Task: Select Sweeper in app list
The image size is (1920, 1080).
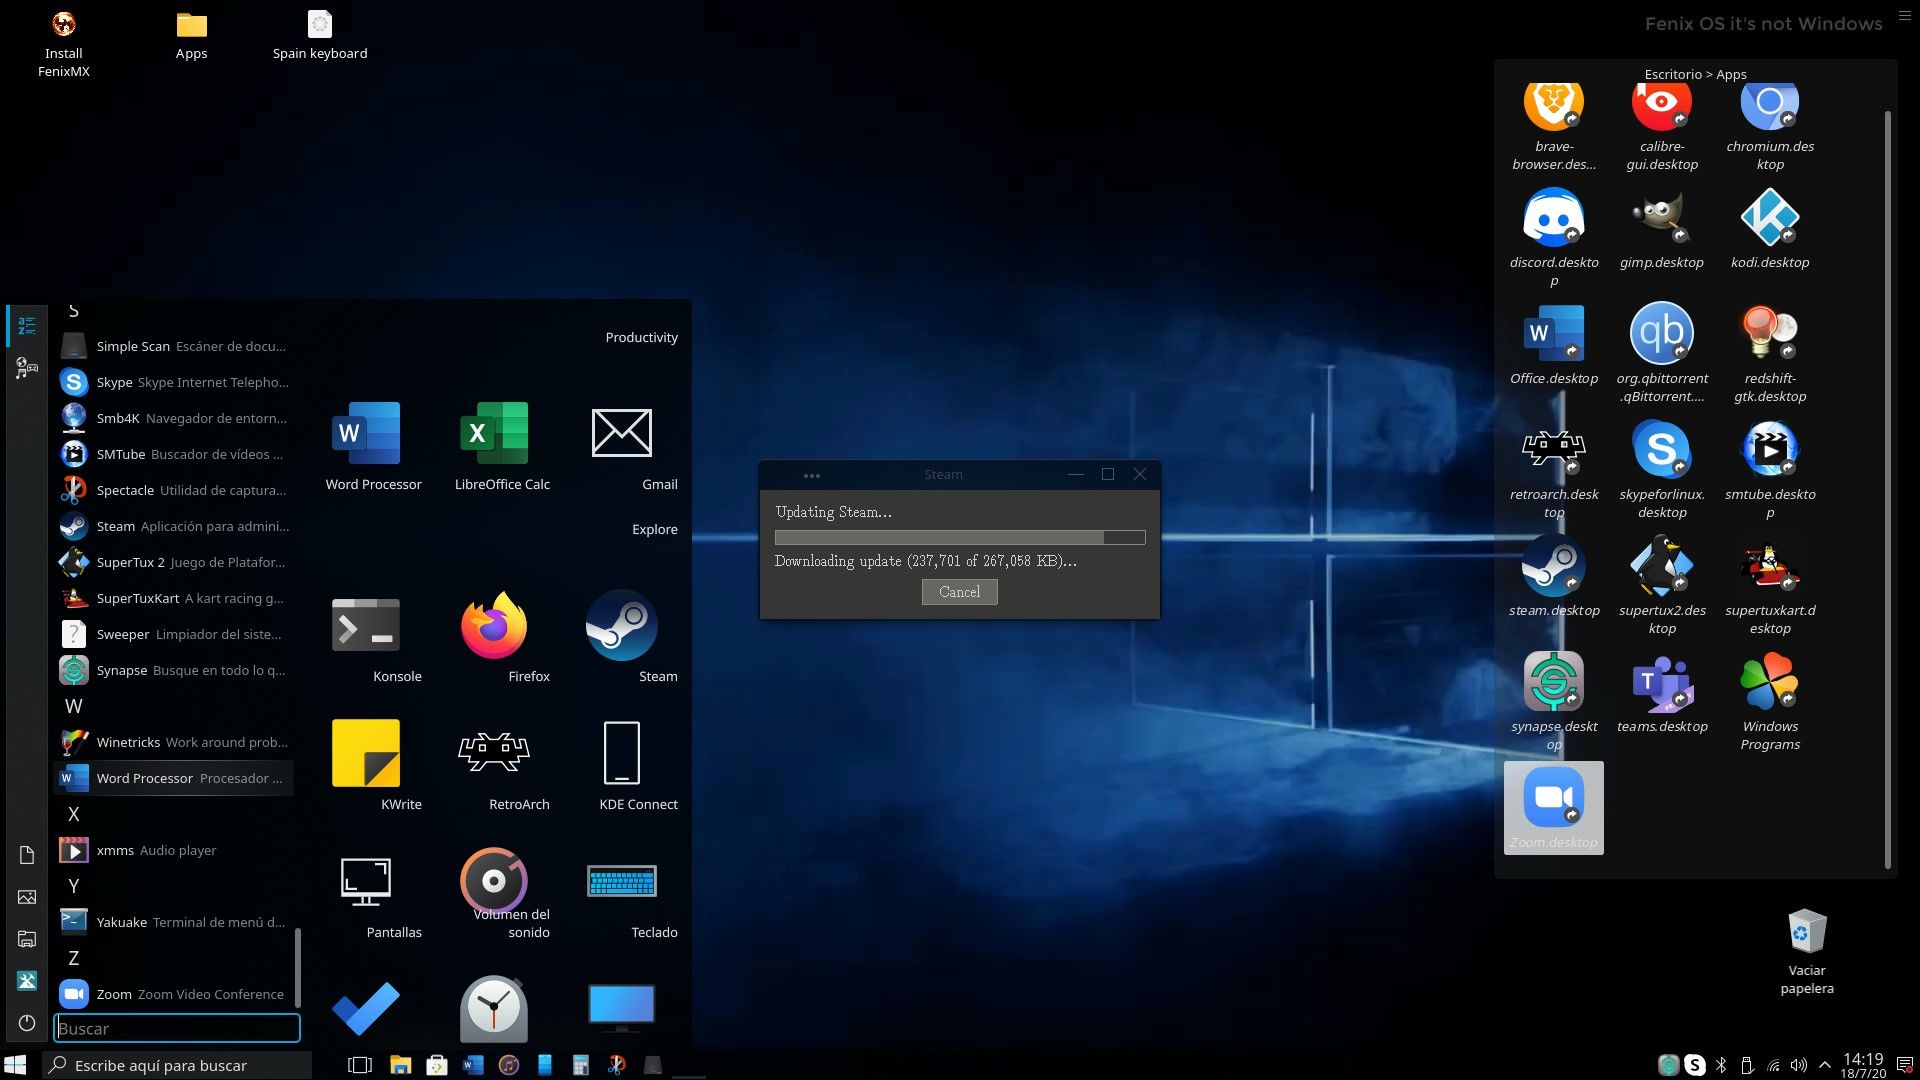Action: tap(173, 634)
